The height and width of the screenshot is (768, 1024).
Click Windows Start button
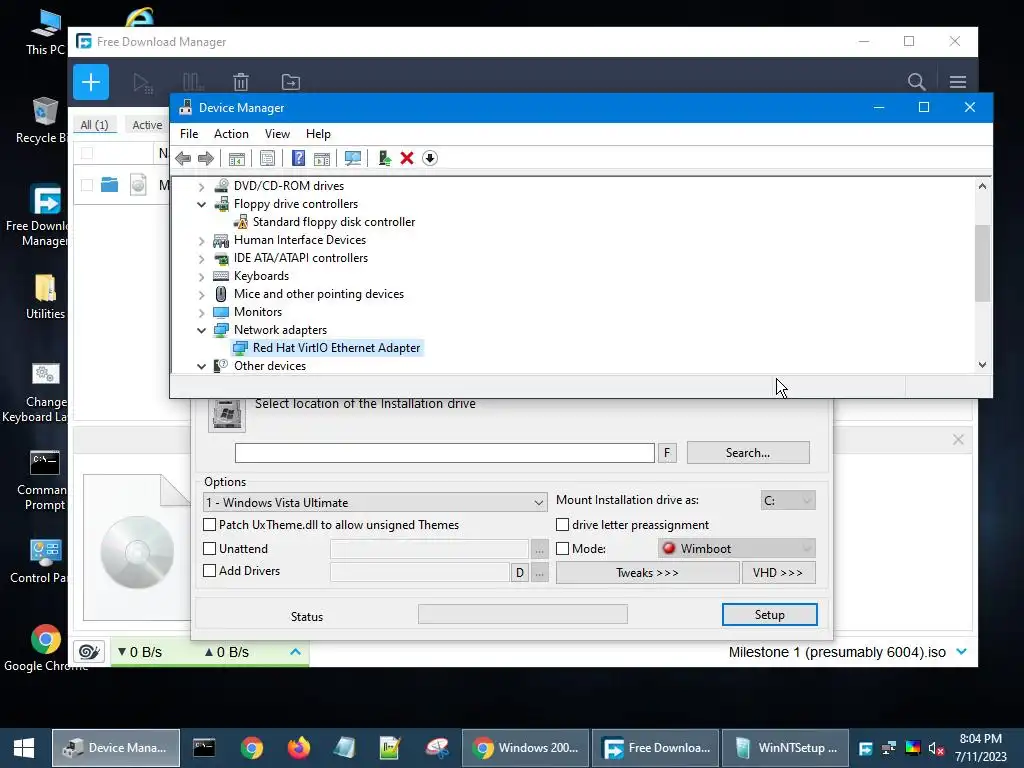tap(24, 748)
